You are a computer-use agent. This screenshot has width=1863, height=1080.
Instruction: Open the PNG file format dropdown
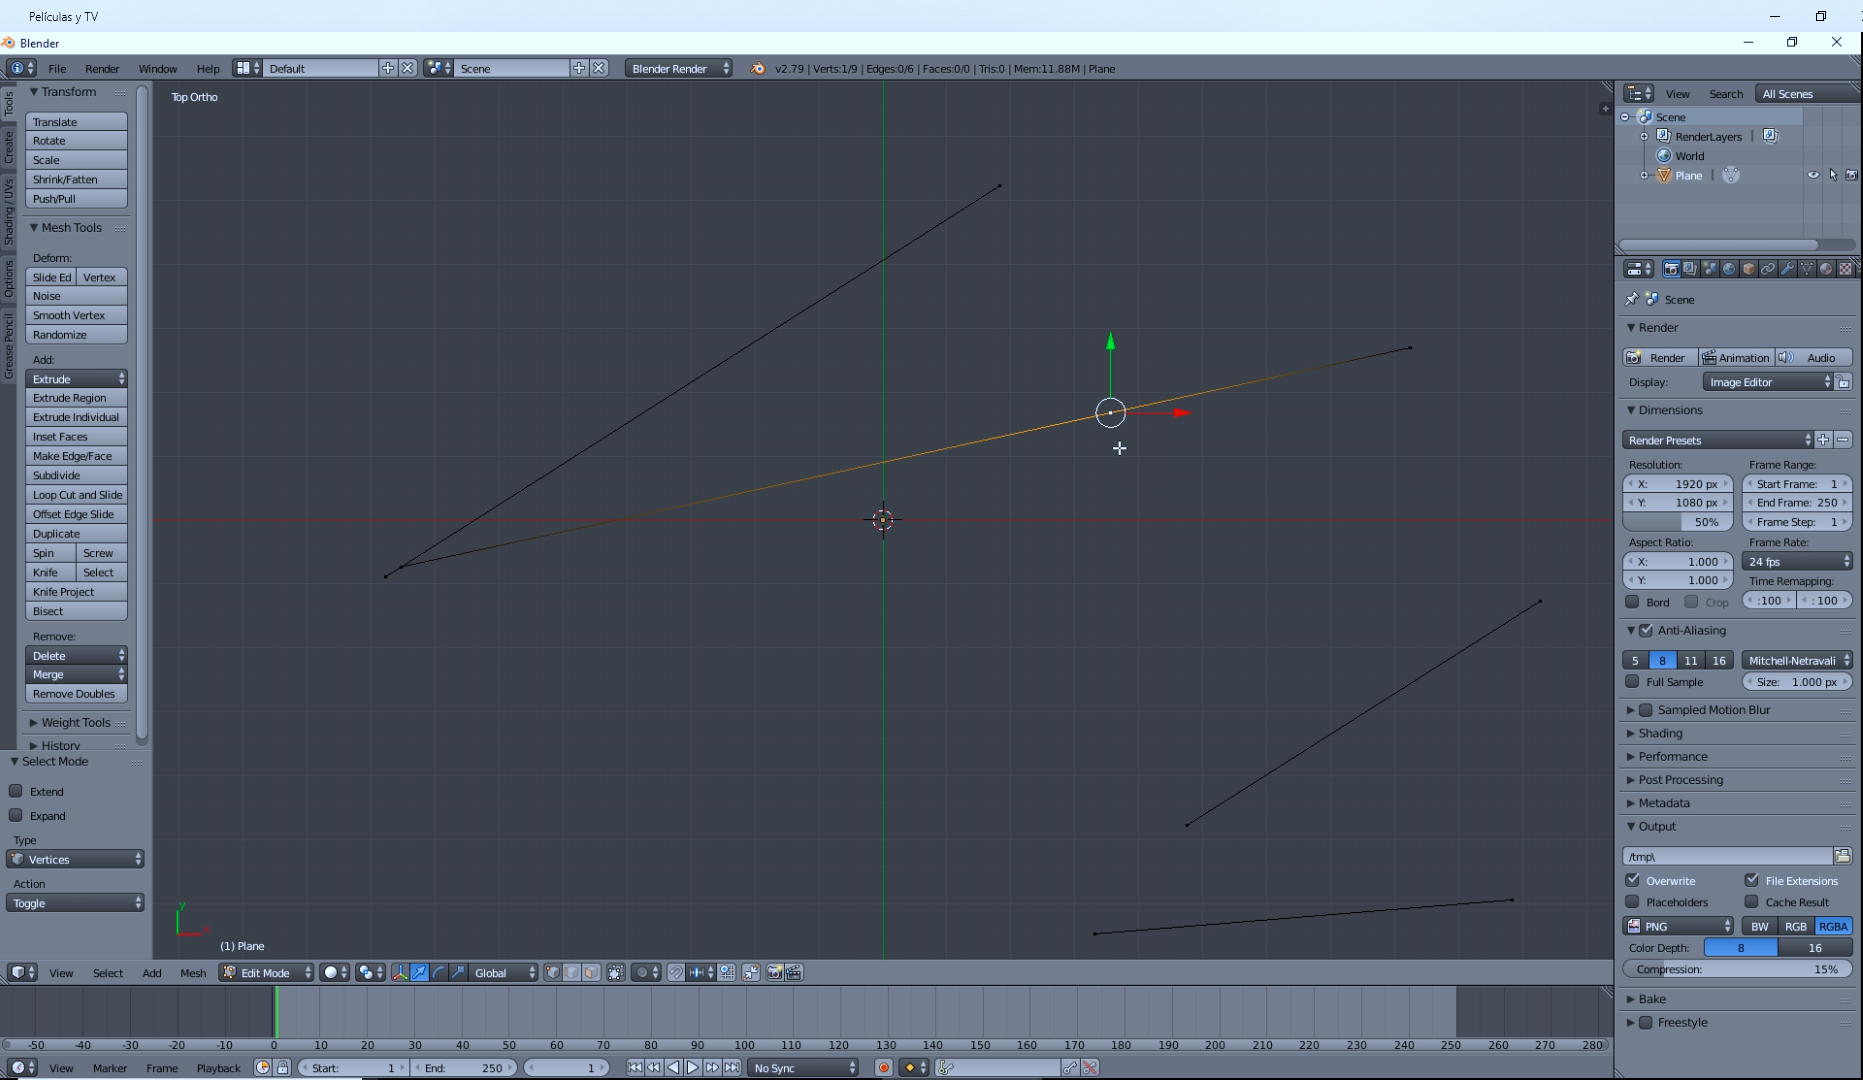click(1678, 926)
